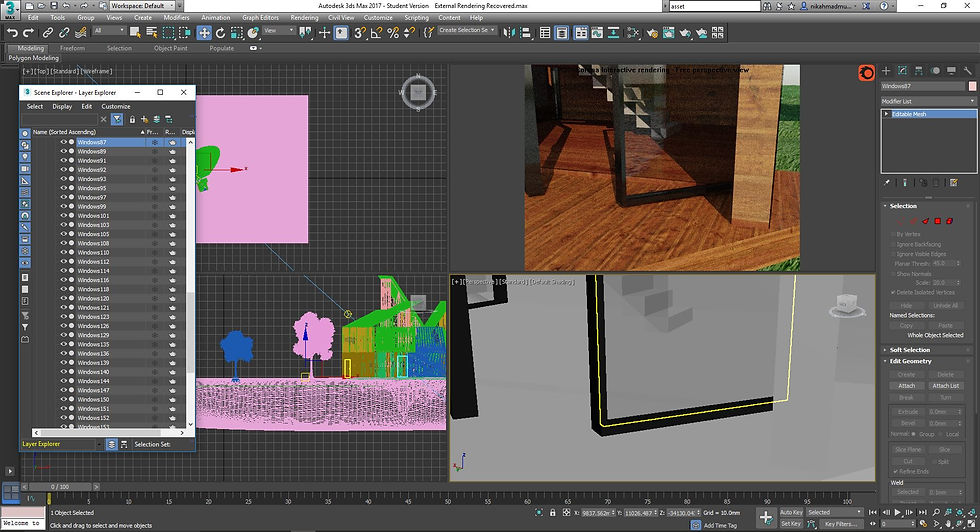Click the Key Filters button
980x532 pixels.
[839, 524]
